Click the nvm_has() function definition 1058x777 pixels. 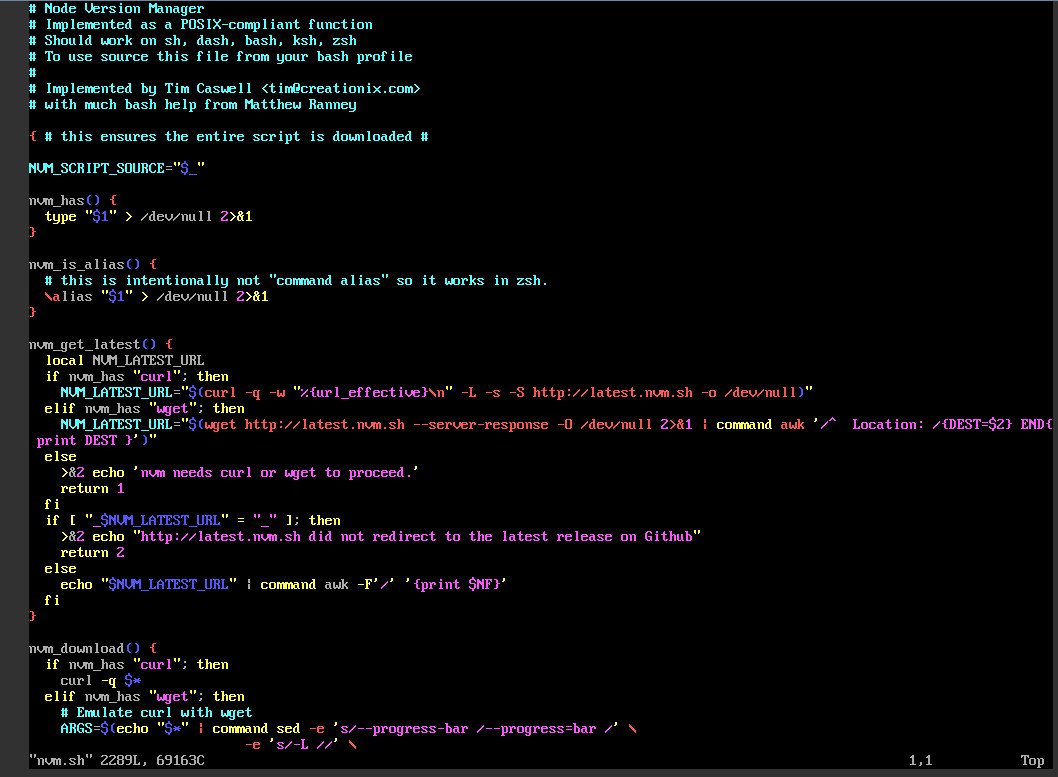tap(65, 200)
